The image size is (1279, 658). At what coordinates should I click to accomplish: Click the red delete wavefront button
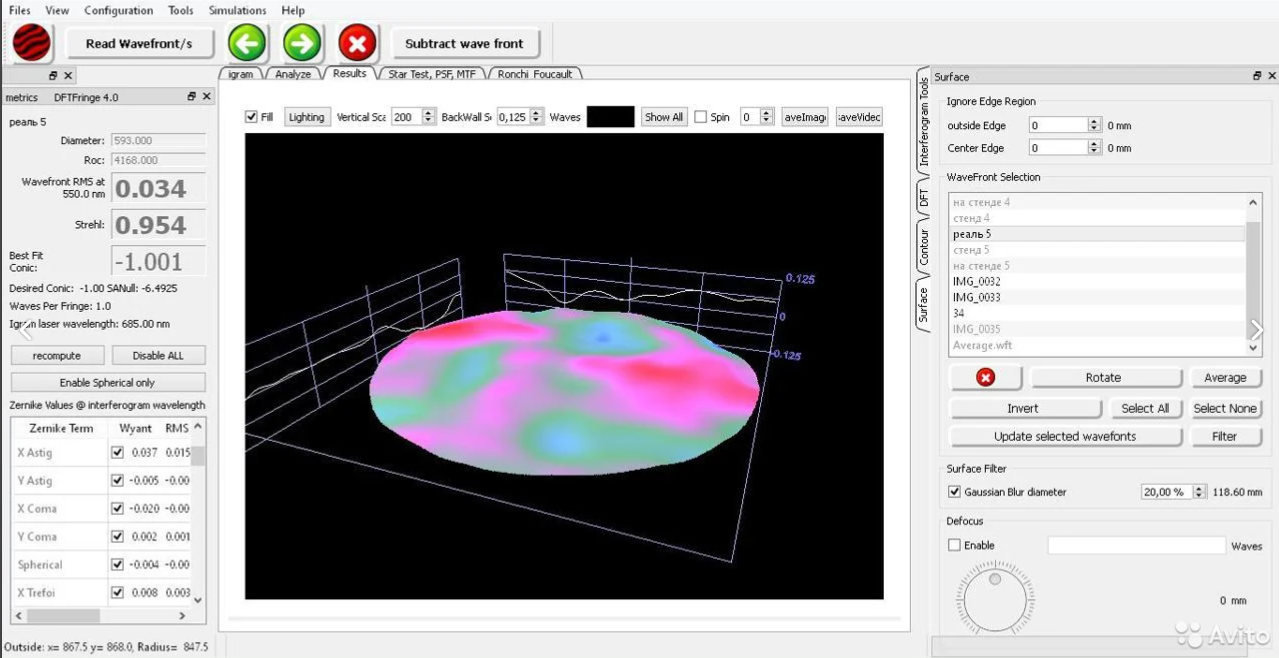point(985,377)
